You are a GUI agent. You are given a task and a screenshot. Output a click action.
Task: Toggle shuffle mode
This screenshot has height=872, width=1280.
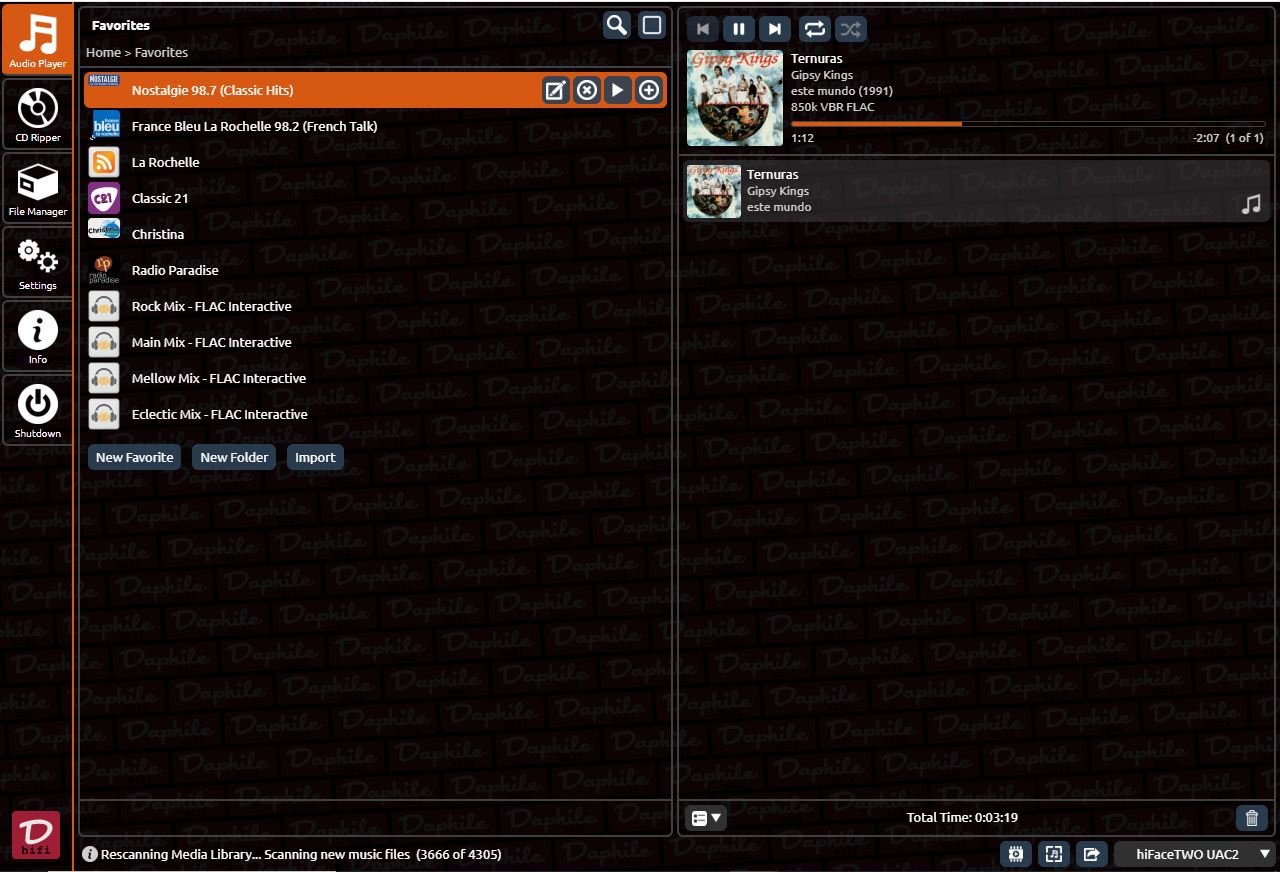[x=851, y=29]
